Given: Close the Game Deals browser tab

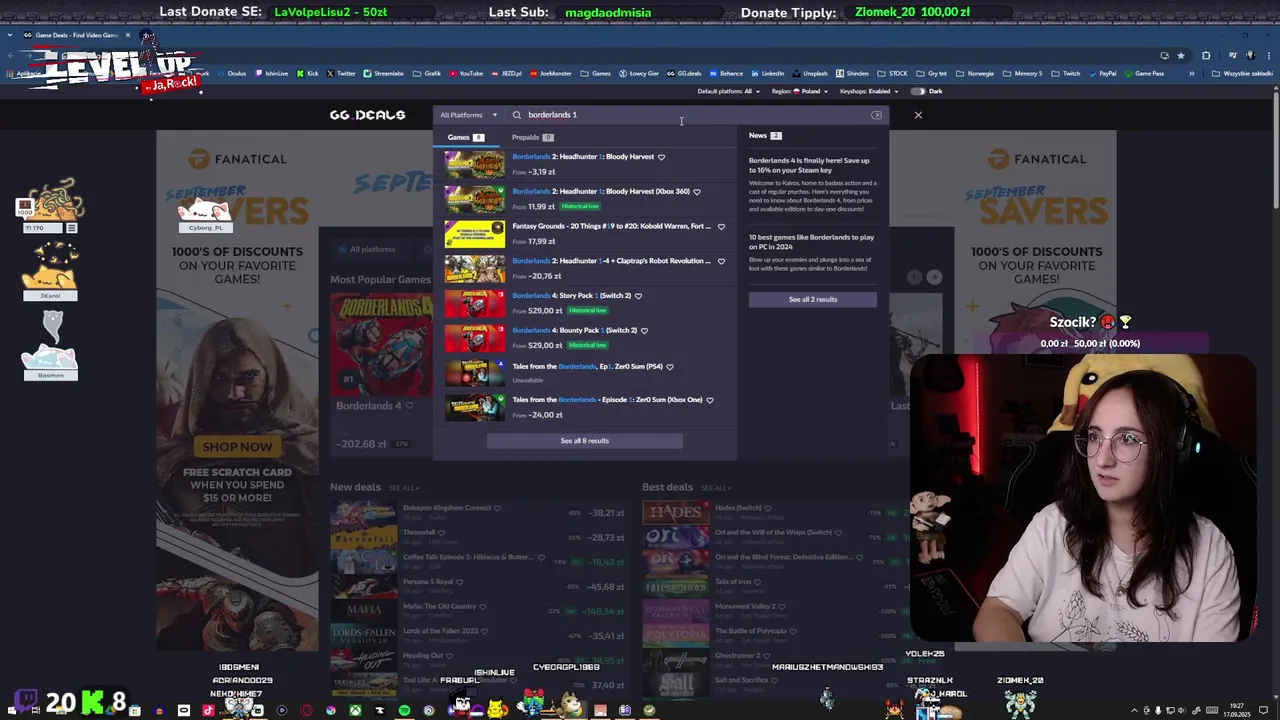Looking at the screenshot, I should [x=127, y=35].
